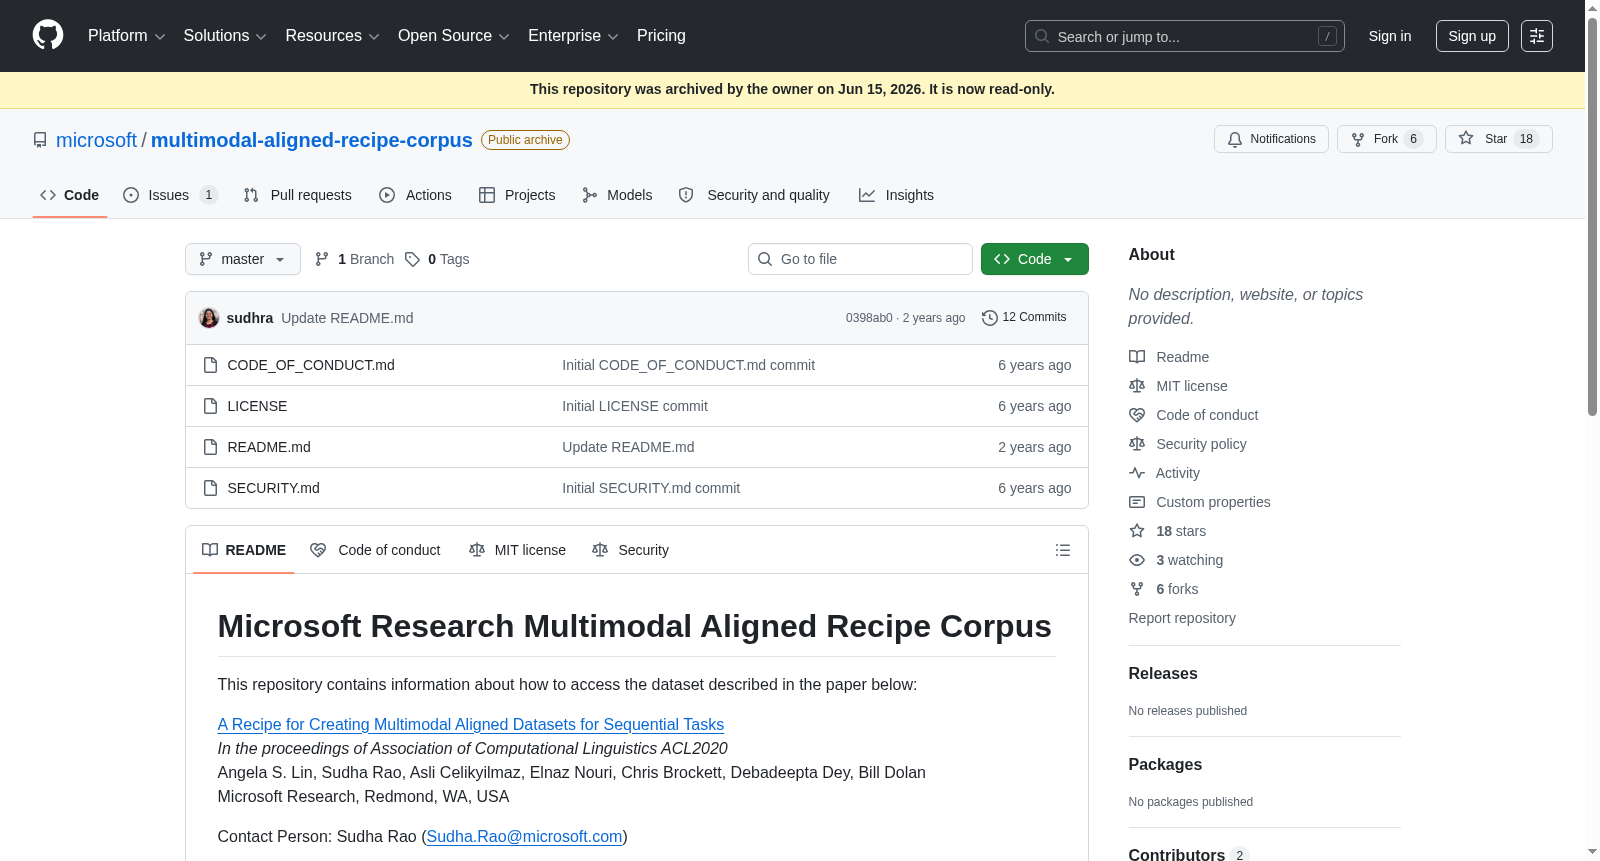
Task: Show the Security tab in README panel
Action: pos(630,550)
